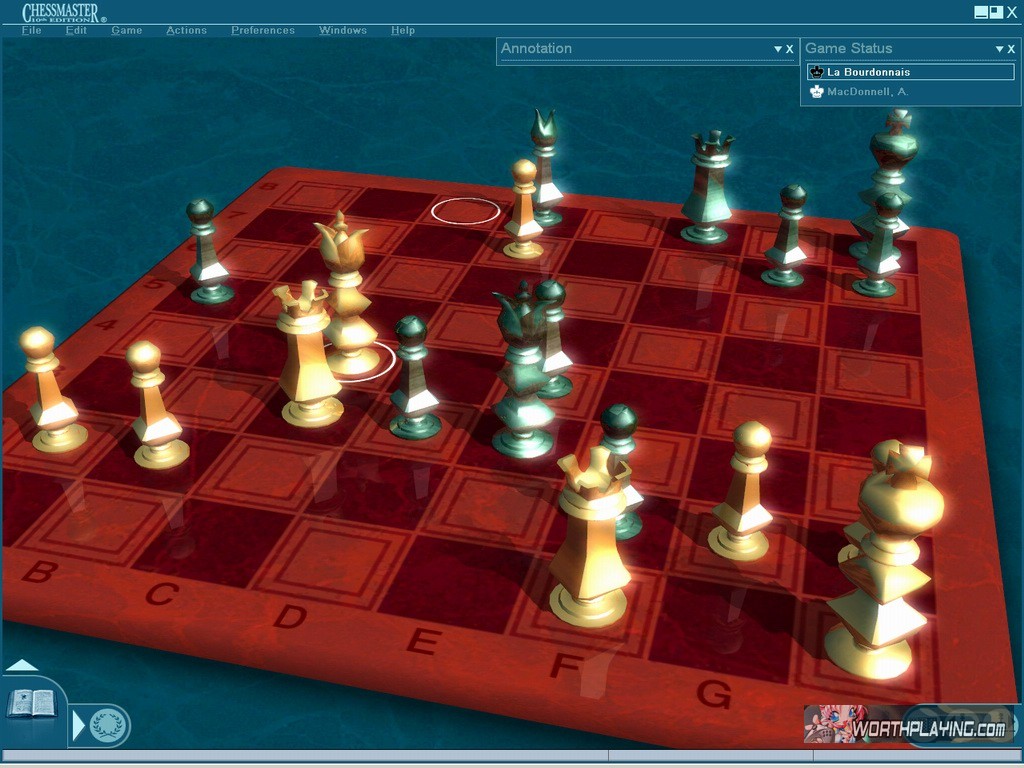The image size is (1024, 768).
Task: Open the Game Status dropdown arrow
Action: click(x=998, y=49)
